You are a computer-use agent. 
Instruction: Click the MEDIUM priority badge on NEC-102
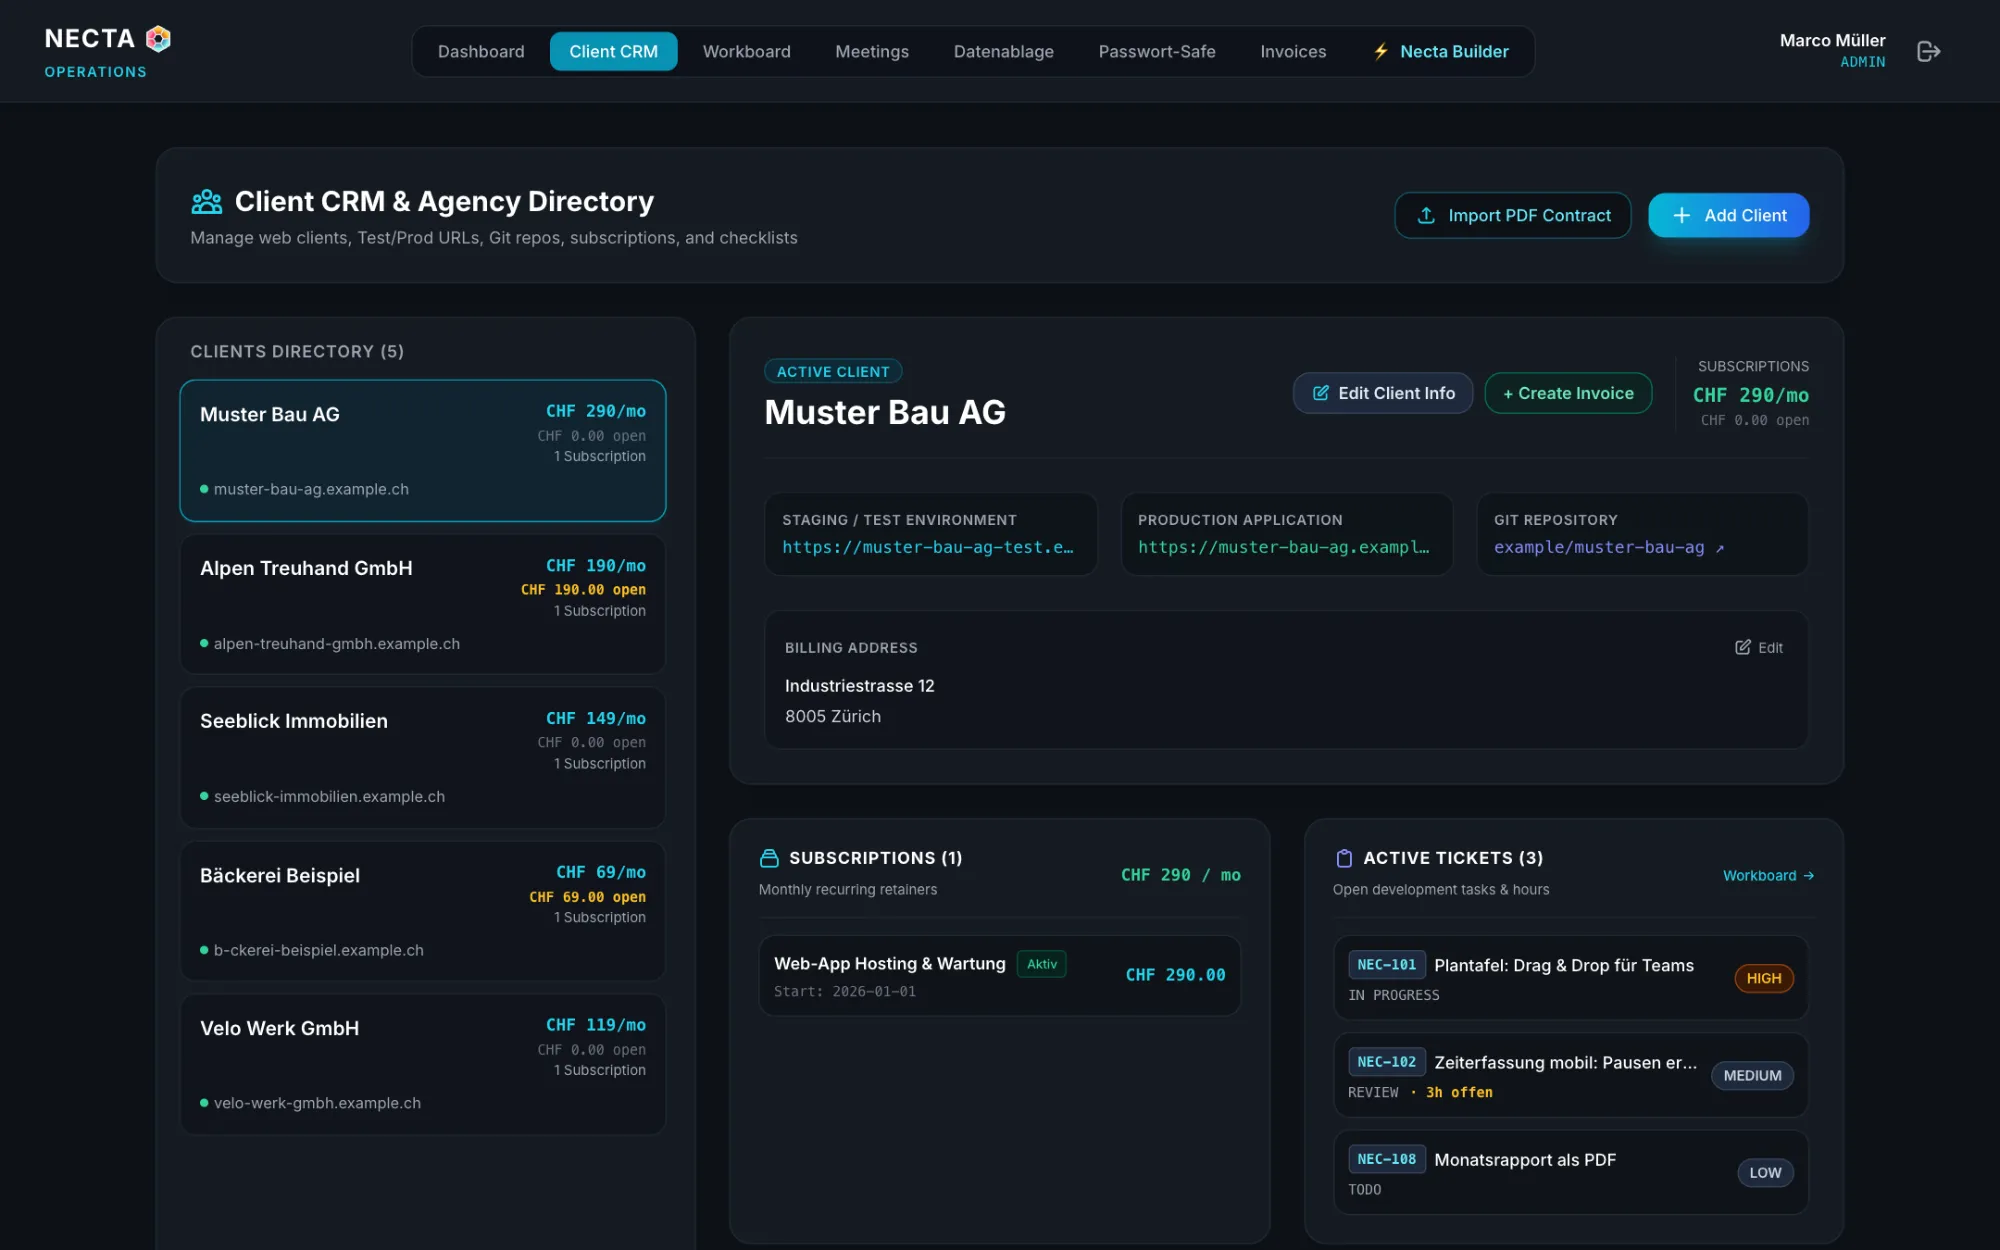coord(1752,1075)
